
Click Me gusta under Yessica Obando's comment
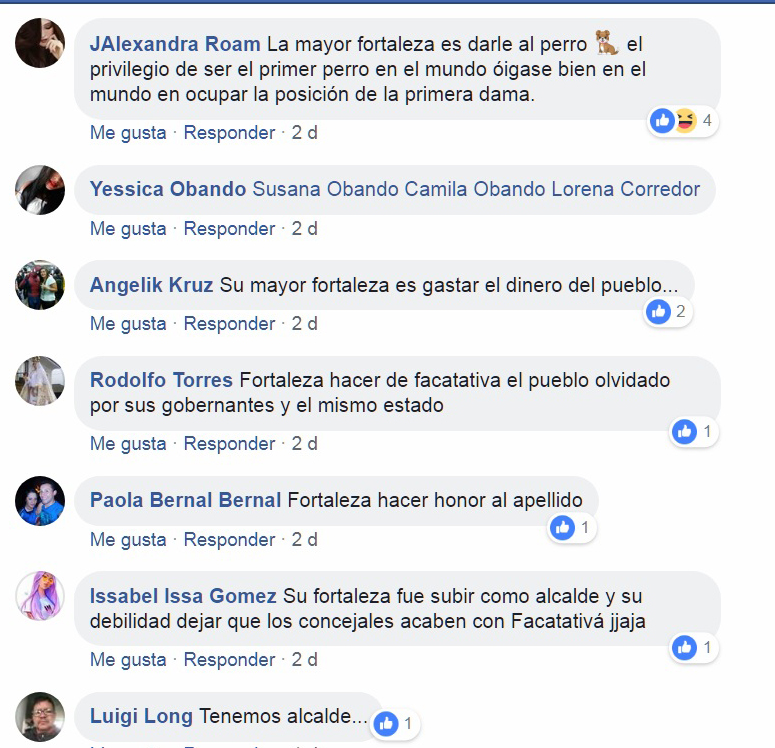tap(128, 229)
